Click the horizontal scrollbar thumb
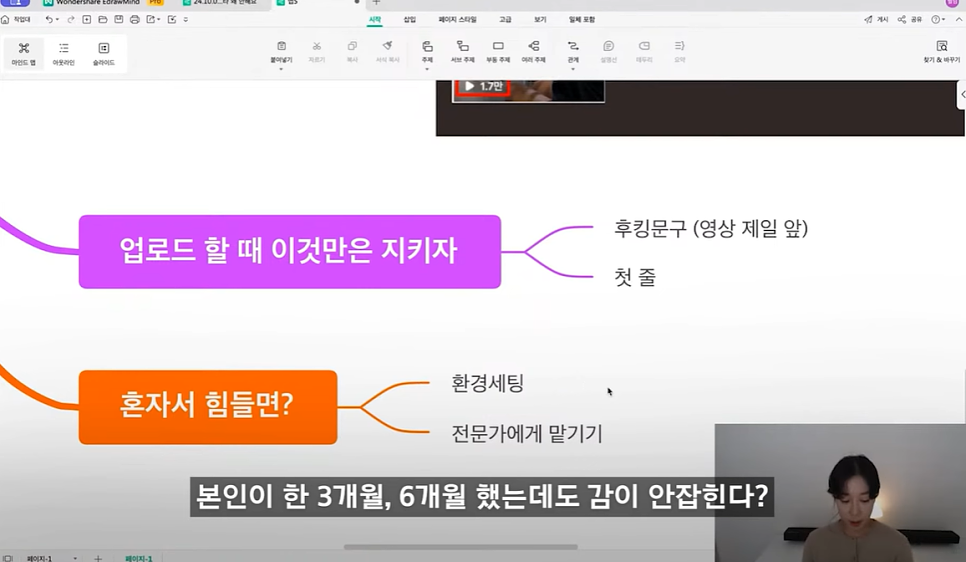Image resolution: width=966 pixels, height=562 pixels. click(x=461, y=547)
